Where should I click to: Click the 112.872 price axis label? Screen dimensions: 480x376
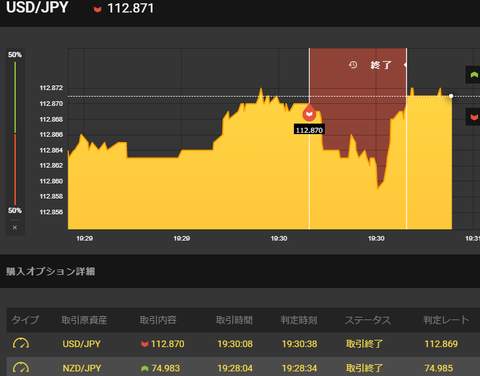tap(51, 88)
